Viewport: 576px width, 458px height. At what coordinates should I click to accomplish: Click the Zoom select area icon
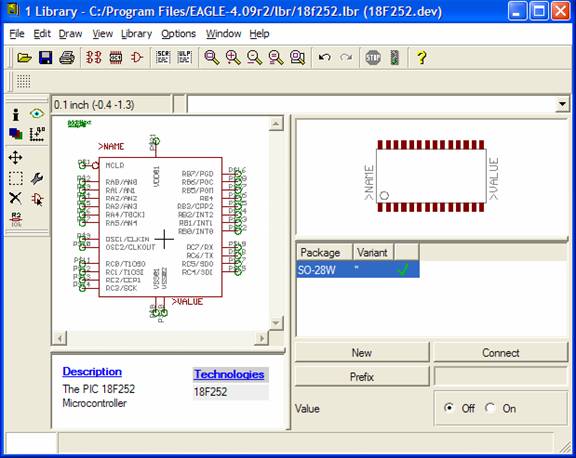coord(297,58)
